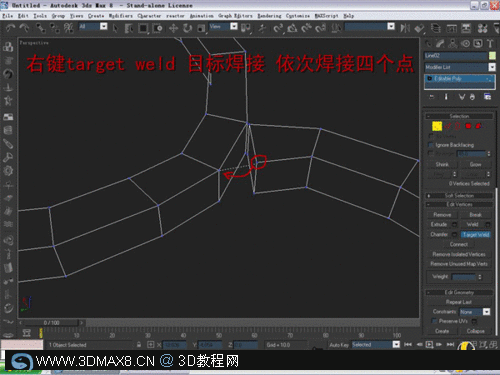The image size is (500, 375).
Task: Click the Redo arrow in the main toolbar
Action: (24, 28)
